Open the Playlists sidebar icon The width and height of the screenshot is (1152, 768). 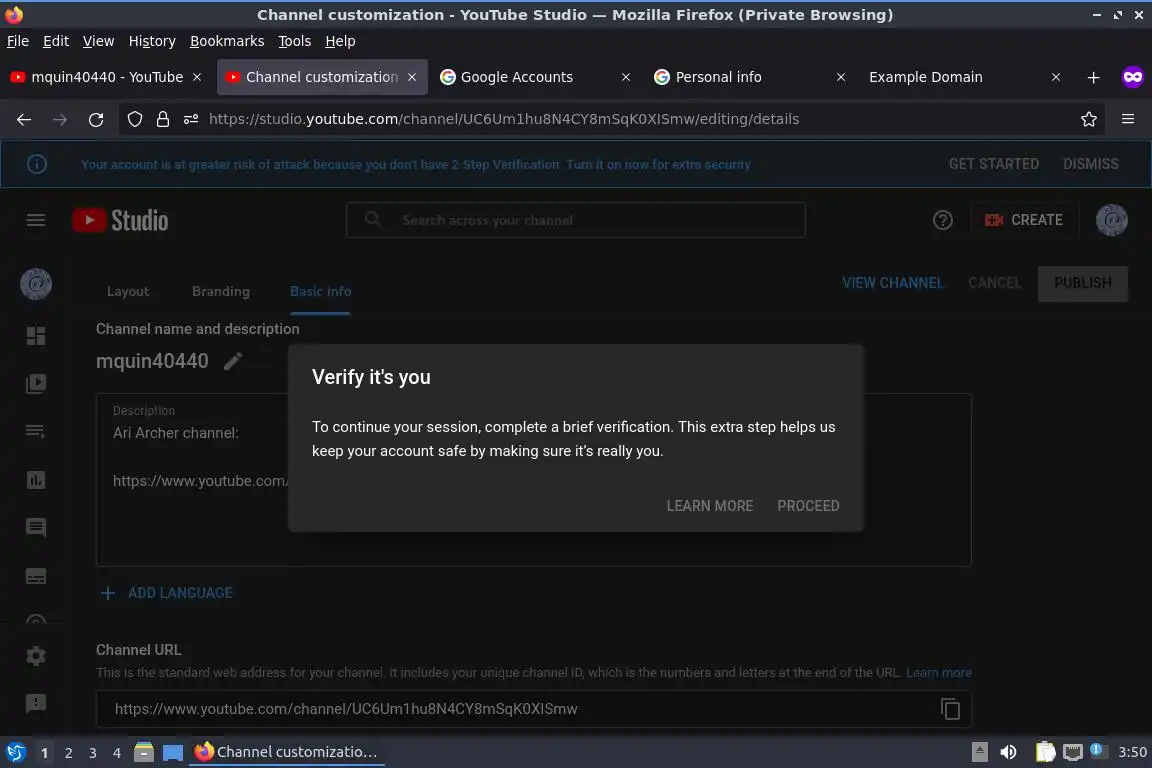[x=35, y=431]
